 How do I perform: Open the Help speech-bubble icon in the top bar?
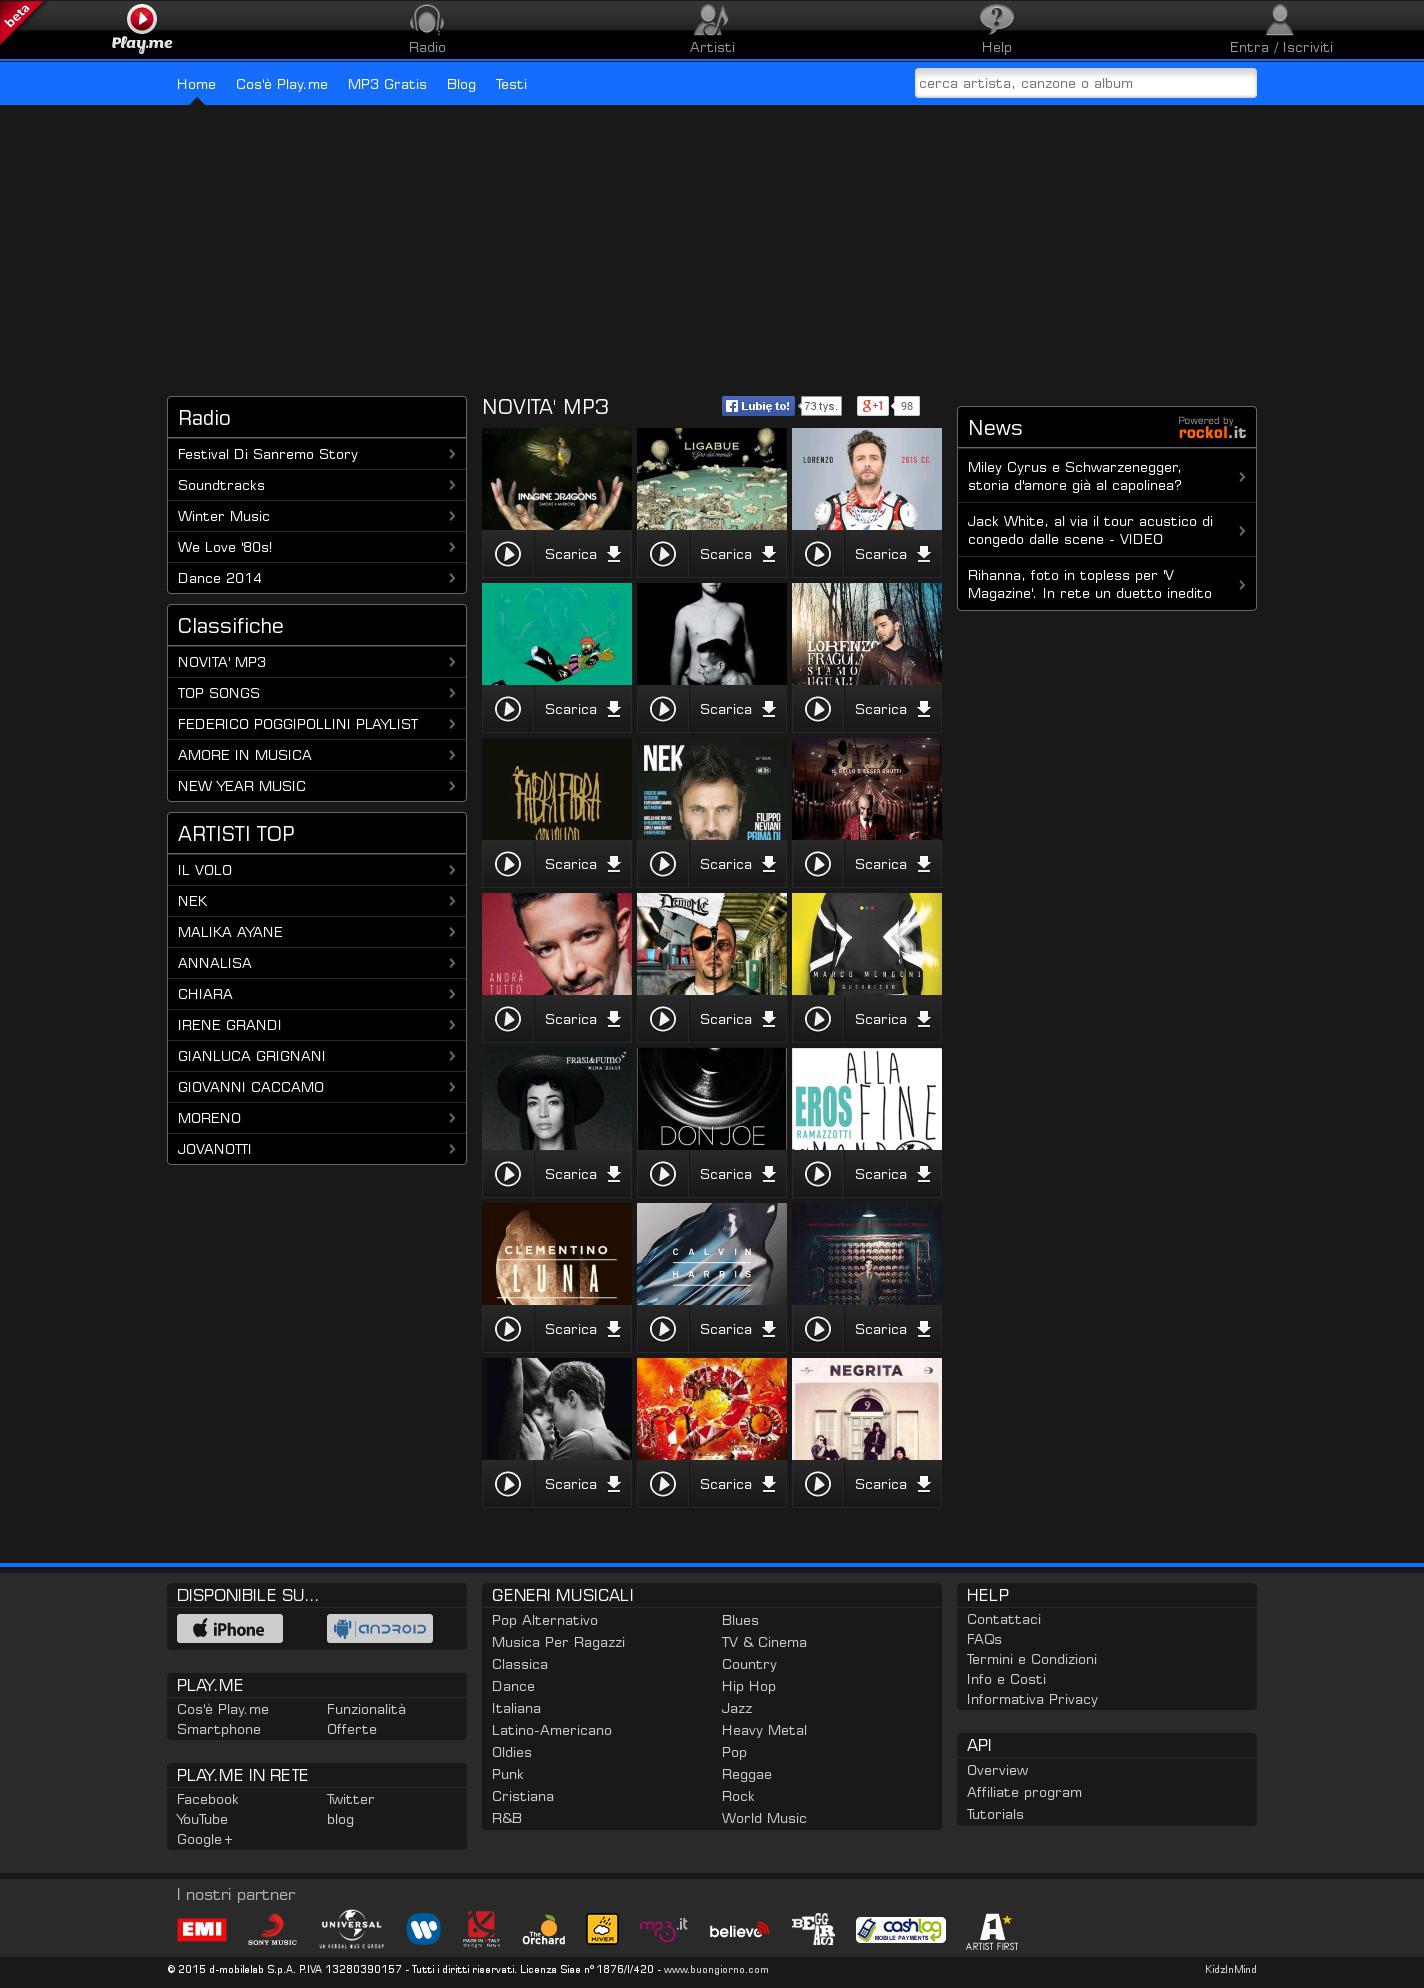tap(996, 20)
